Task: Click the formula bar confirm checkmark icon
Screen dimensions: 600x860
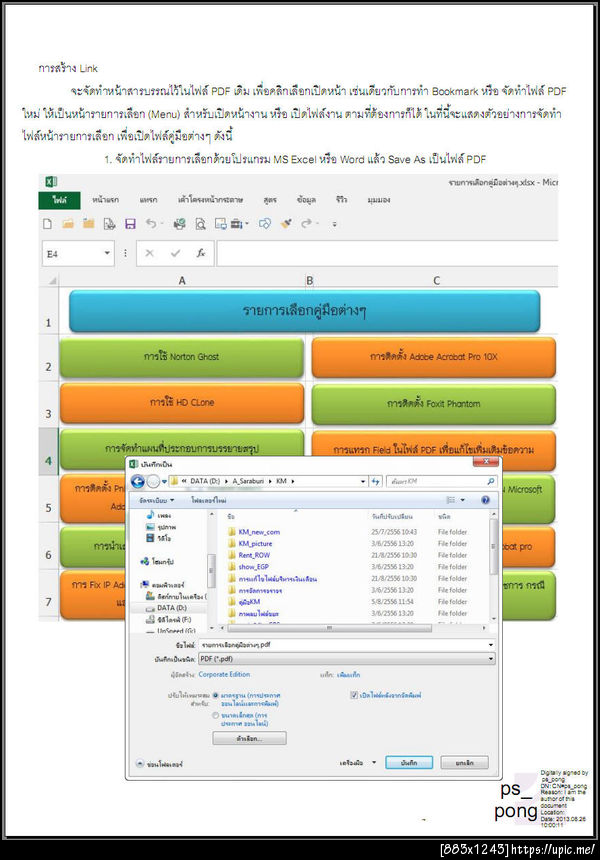Action: click(176, 253)
